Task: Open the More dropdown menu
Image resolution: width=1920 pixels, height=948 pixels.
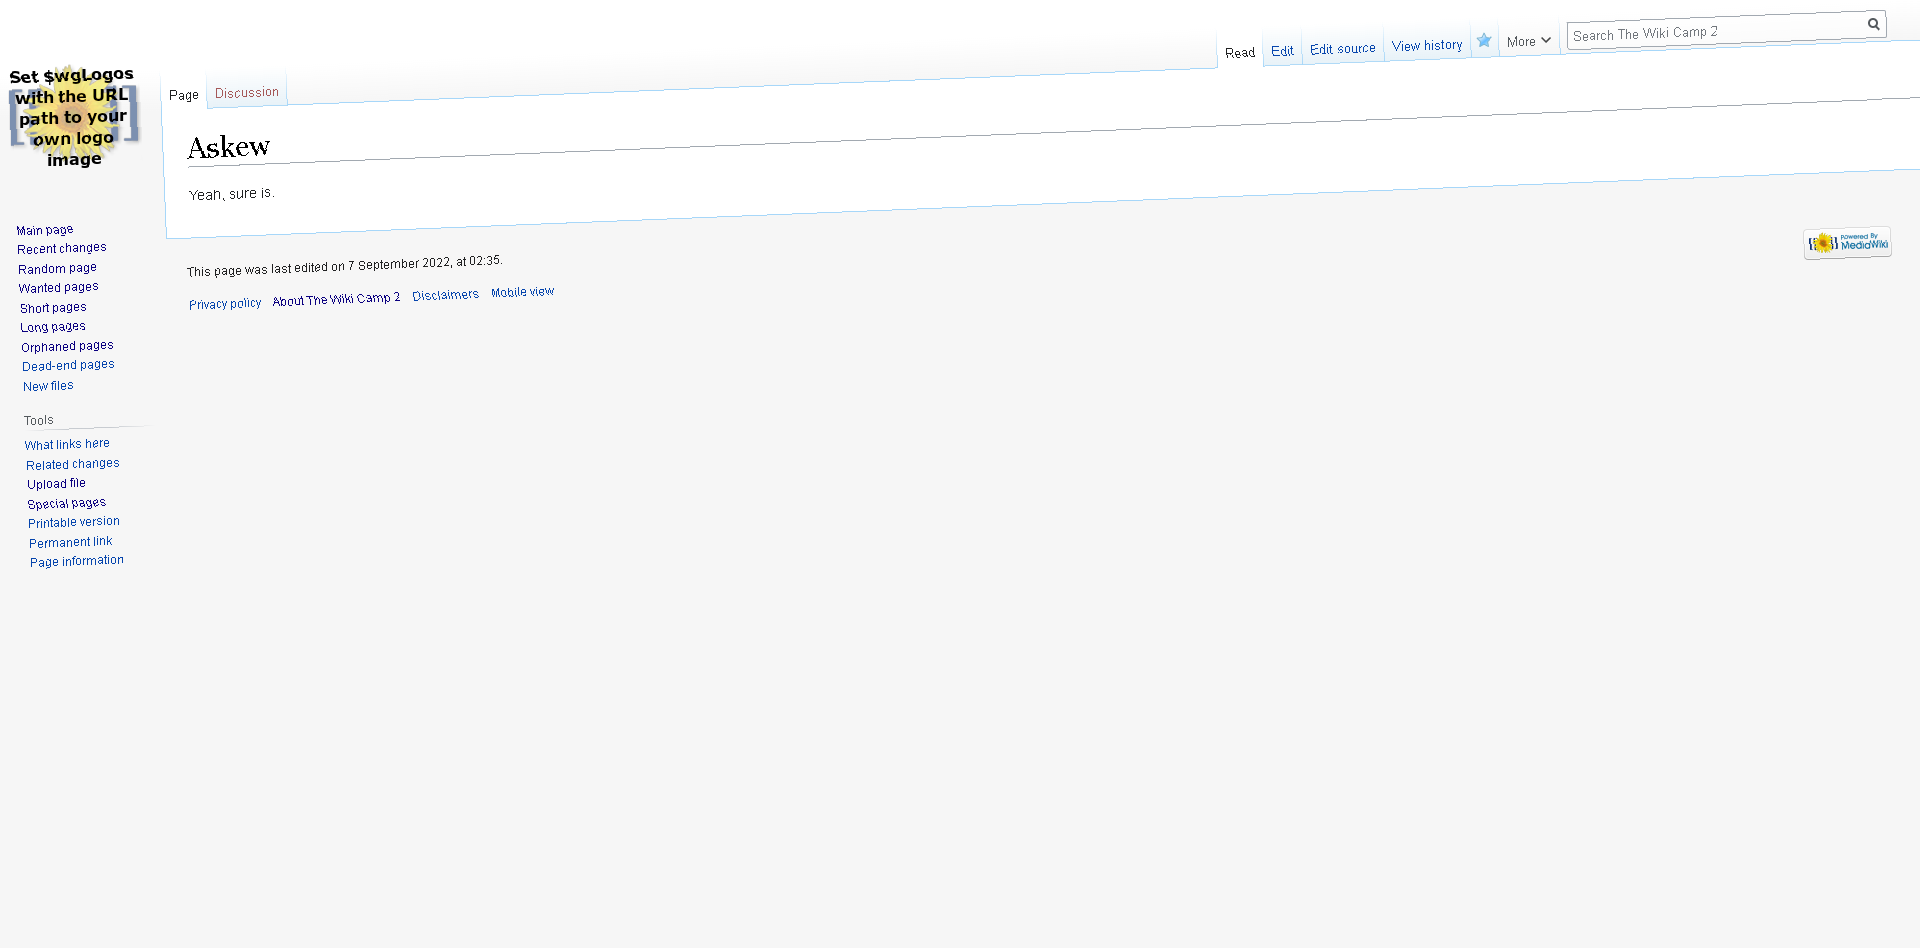Action: point(1528,41)
